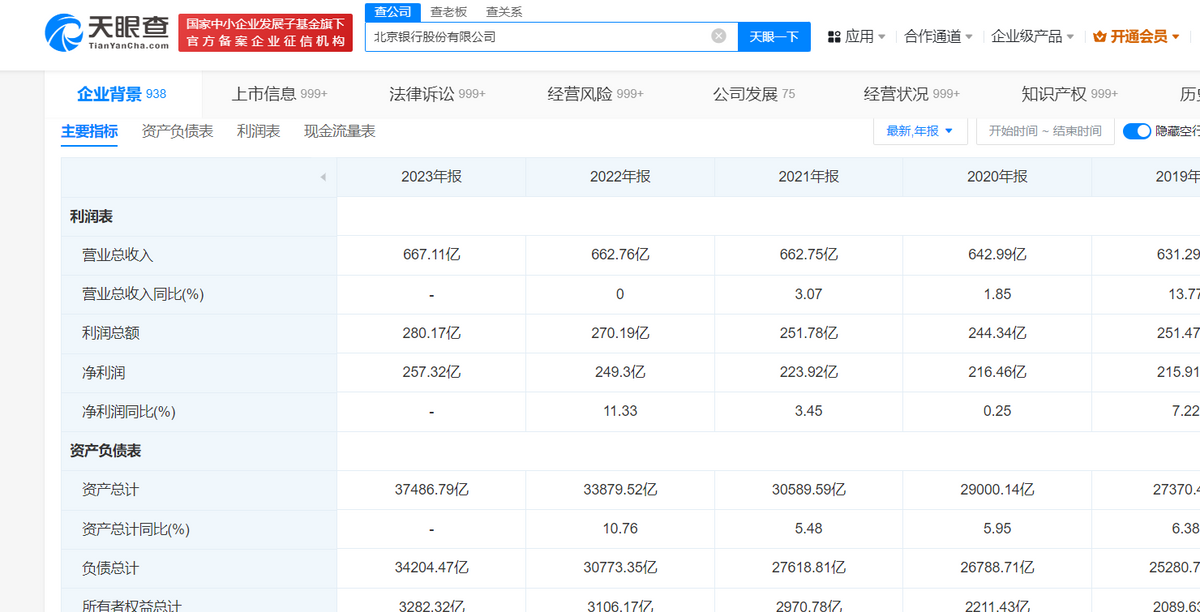Expand the 企业级产品 dropdown
The height and width of the screenshot is (612, 1200).
pos(1033,37)
